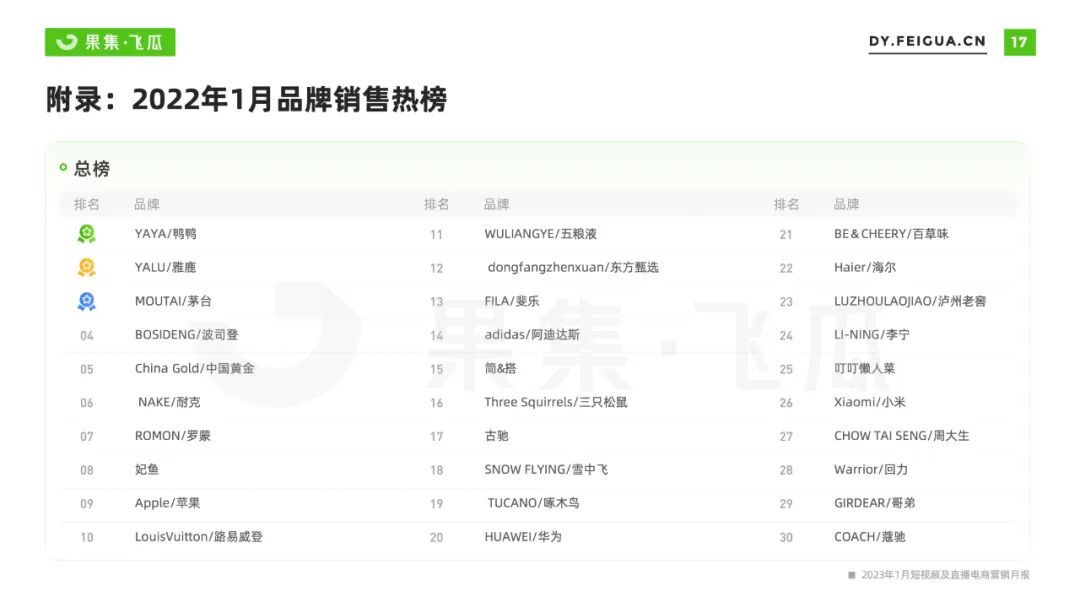Image resolution: width=1080 pixels, height=608 pixels.
Task: Select the China Gold/中国黄金 entry
Action: click(194, 368)
